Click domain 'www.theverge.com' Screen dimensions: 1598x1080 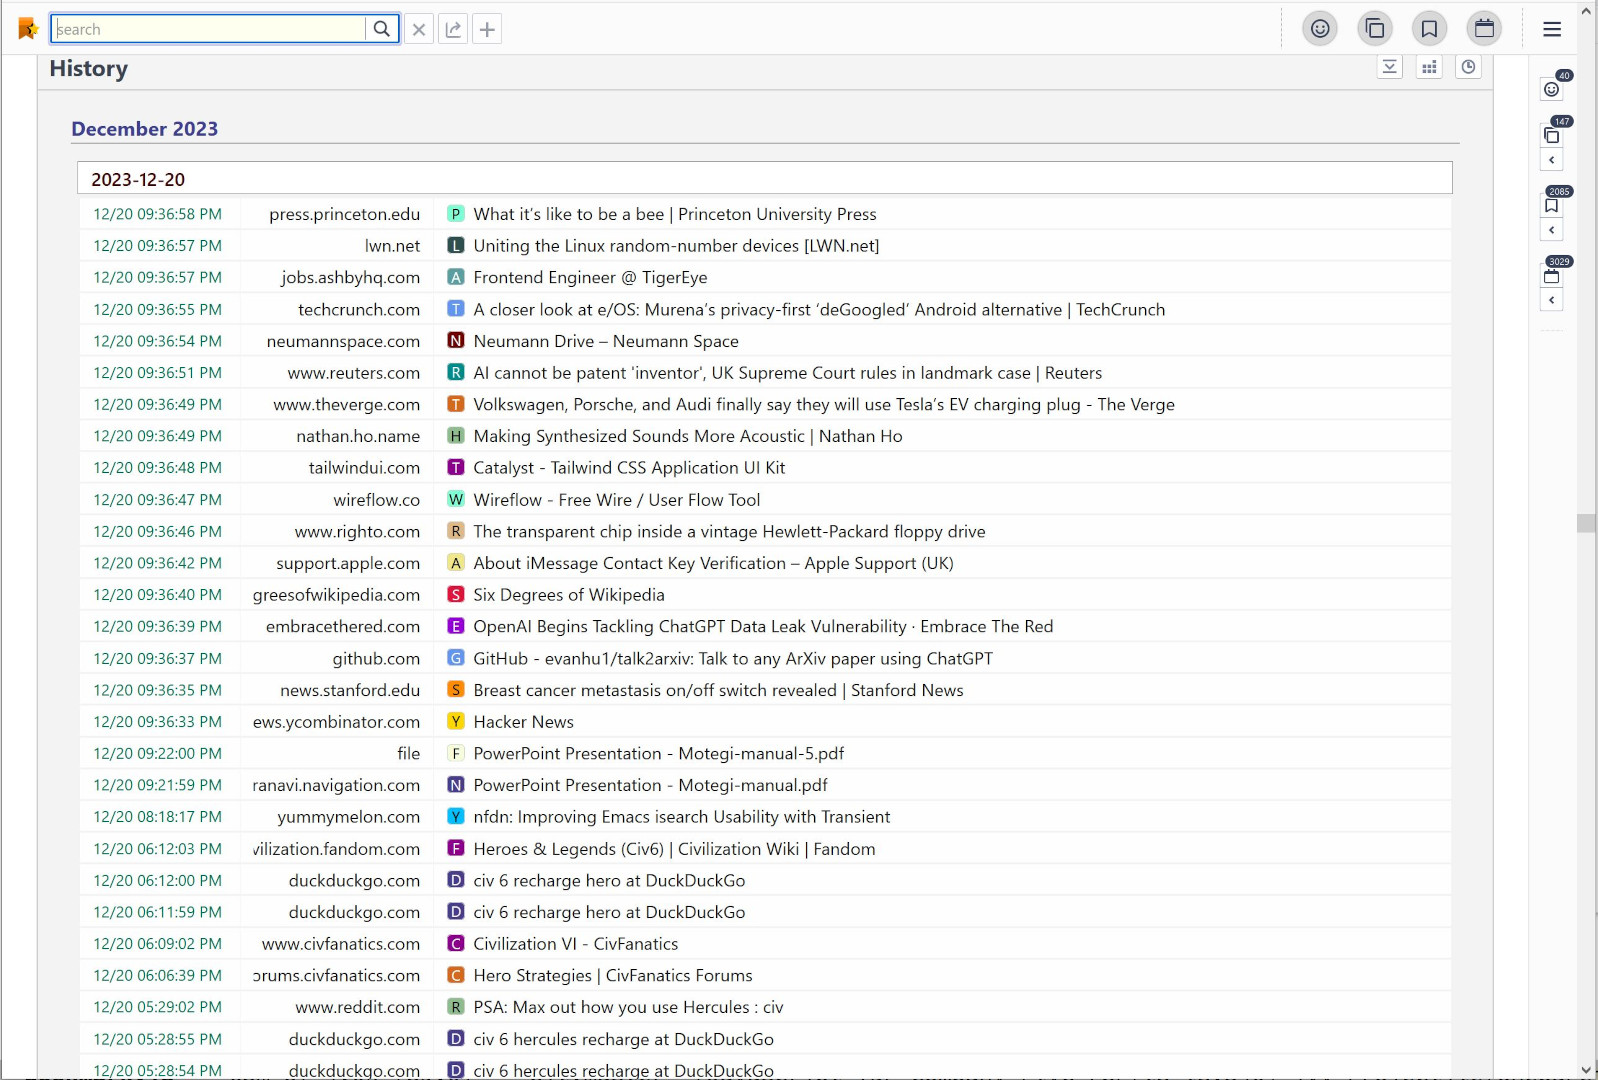pos(347,405)
